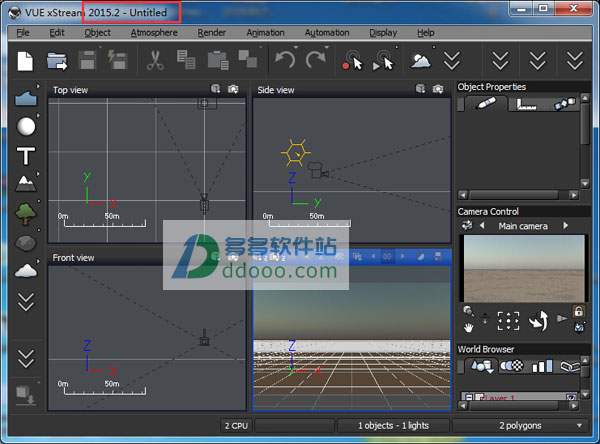The image size is (600, 444).
Task: Expand second top toolbar double chevrons
Action: [501, 60]
